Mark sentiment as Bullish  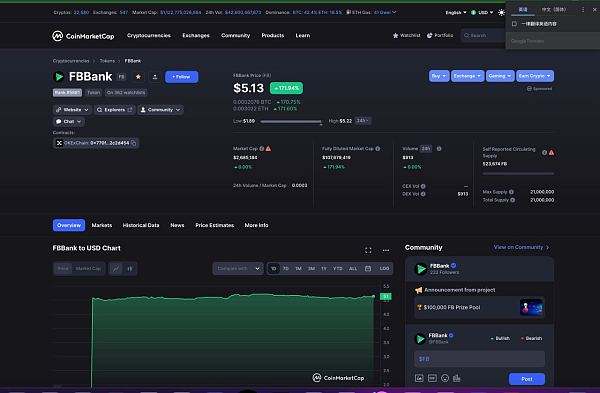[x=500, y=338]
